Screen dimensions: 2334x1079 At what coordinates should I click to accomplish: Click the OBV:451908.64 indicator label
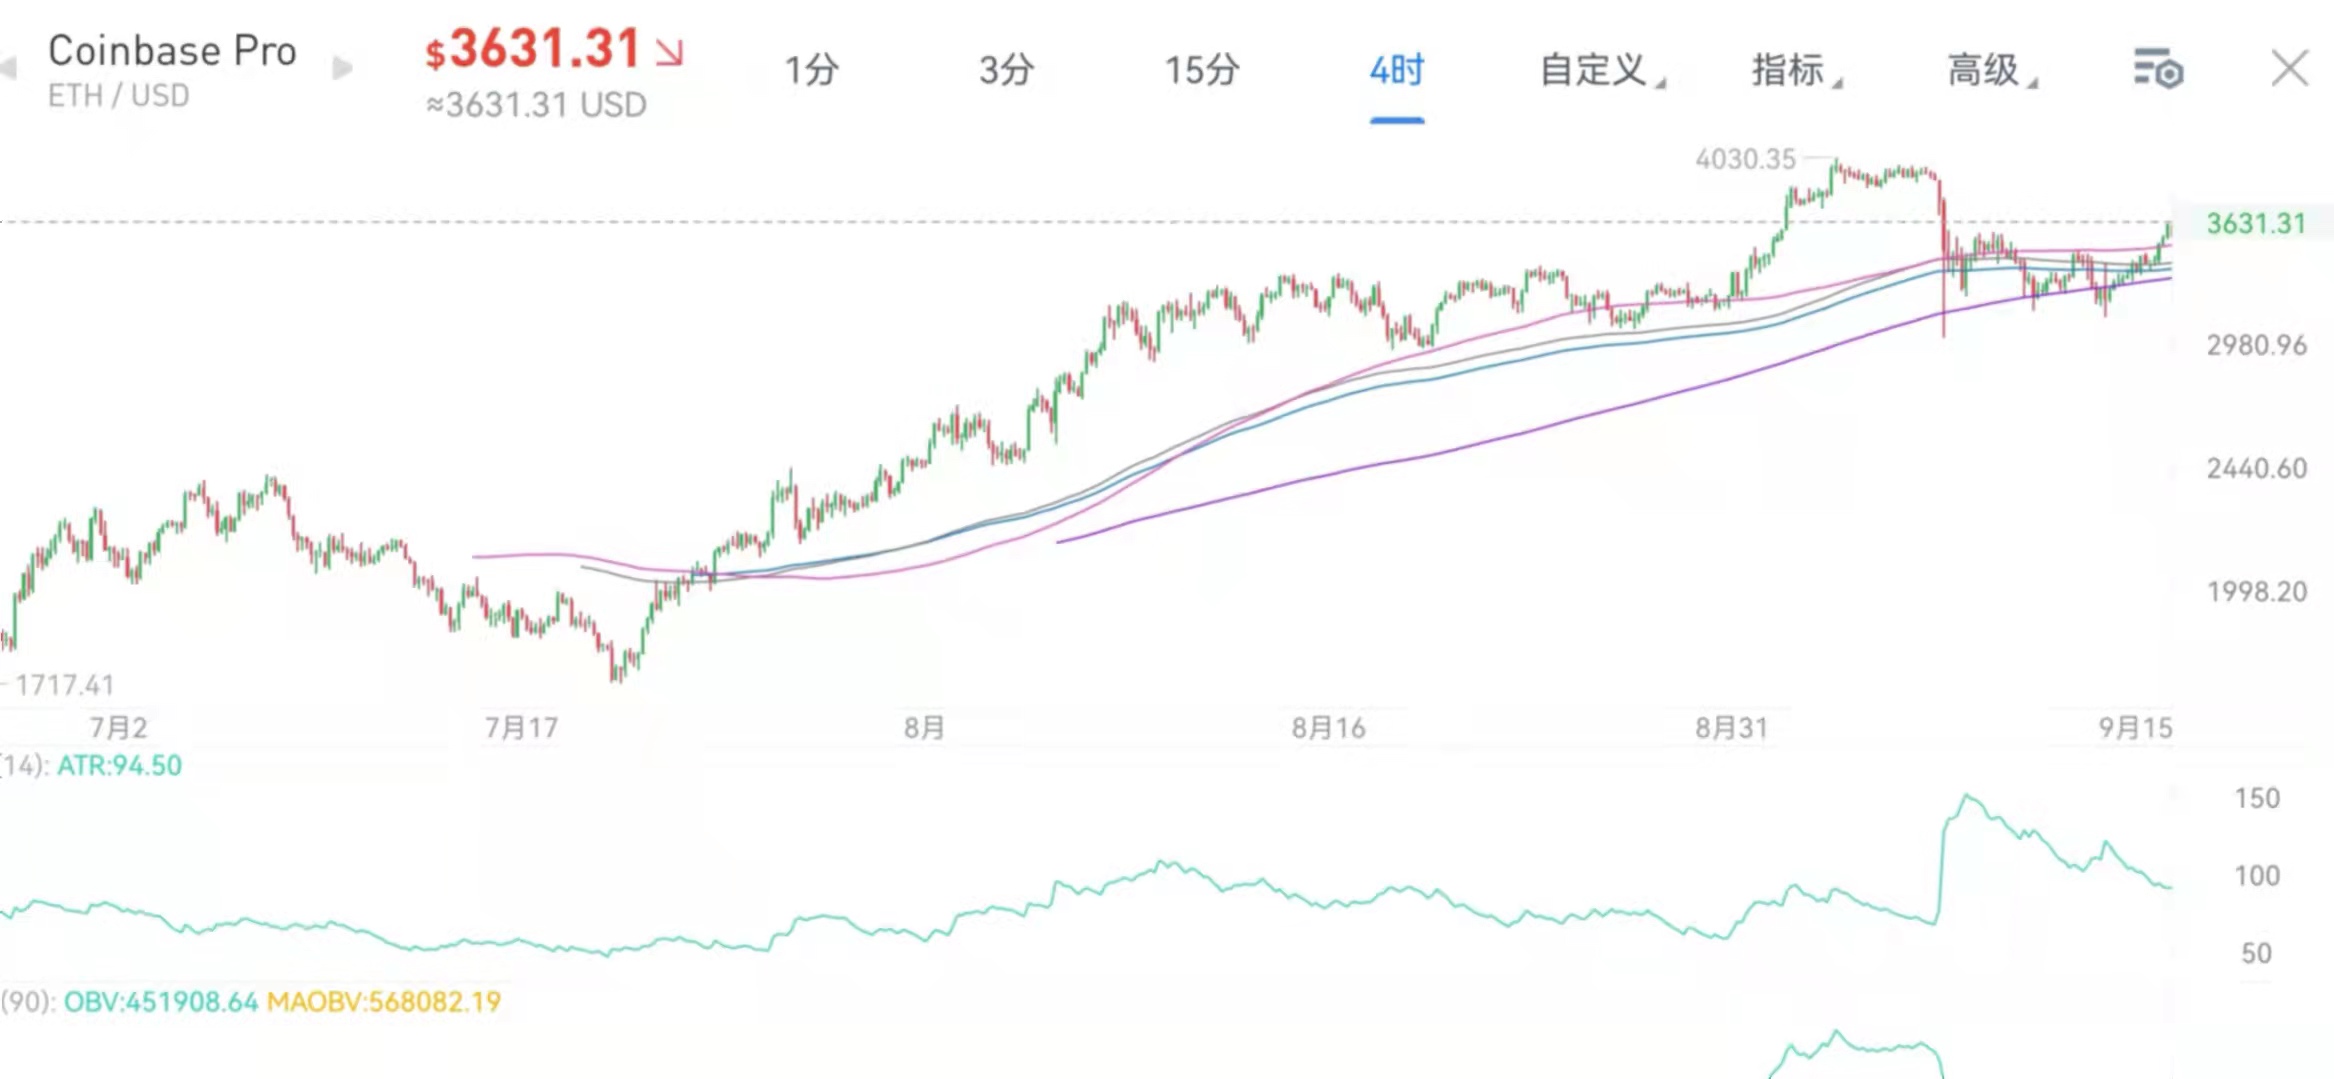161,1002
